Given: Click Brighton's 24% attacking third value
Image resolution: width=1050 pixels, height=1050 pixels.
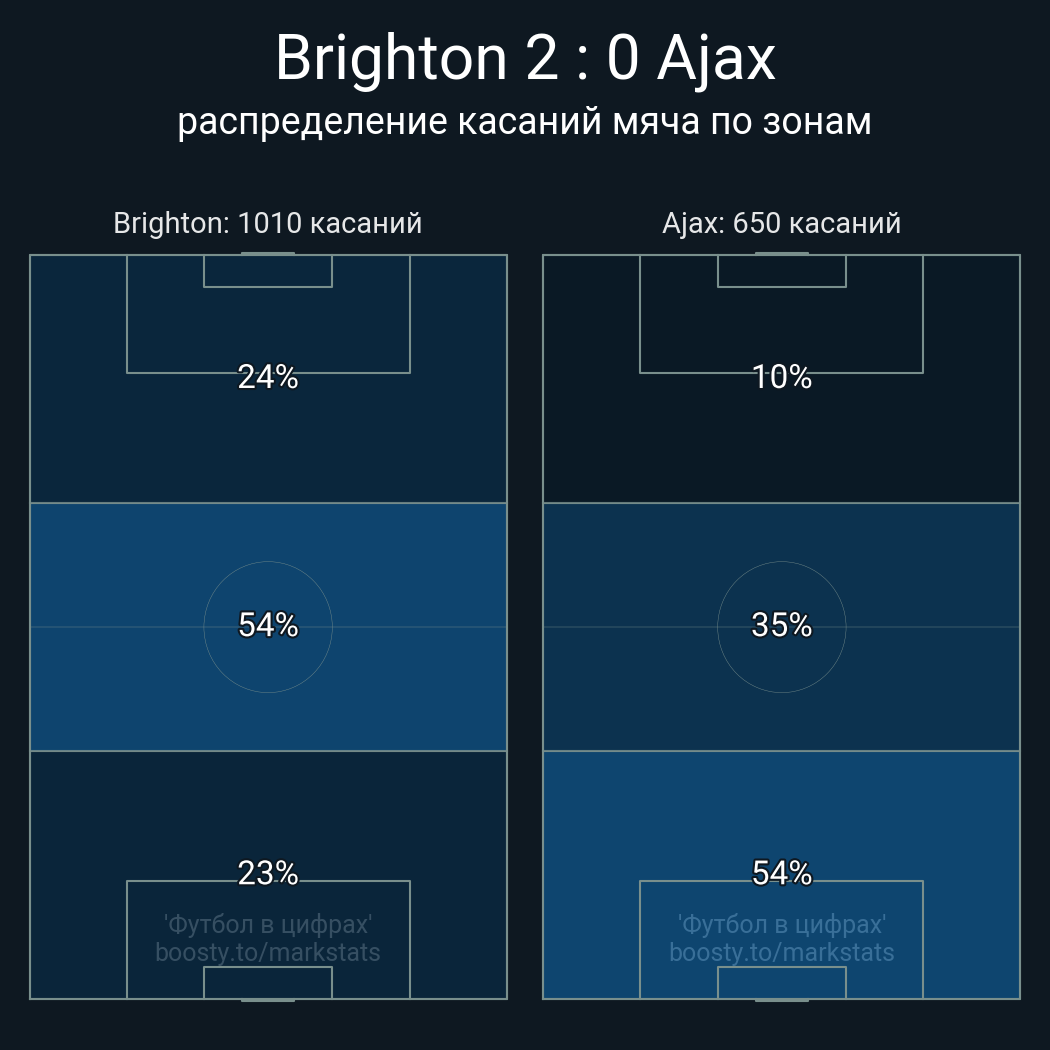Looking at the screenshot, I should [268, 377].
